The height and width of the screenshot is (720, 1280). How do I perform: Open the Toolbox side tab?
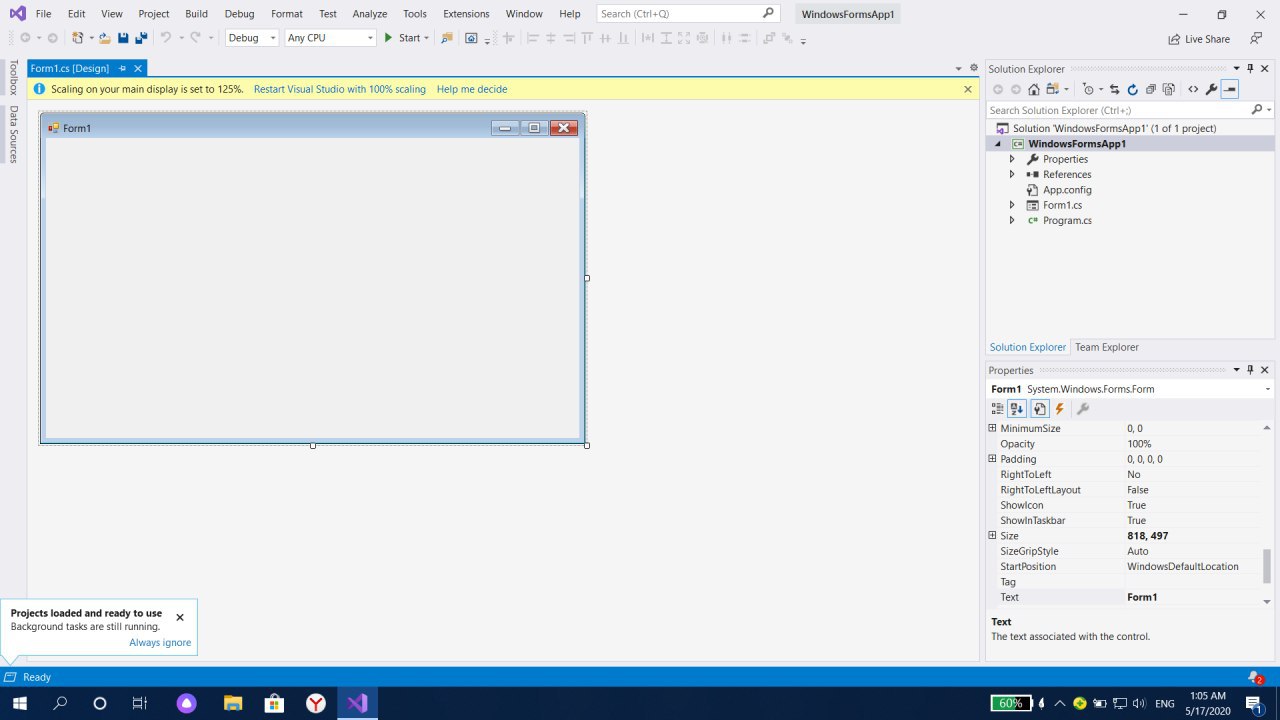click(13, 77)
